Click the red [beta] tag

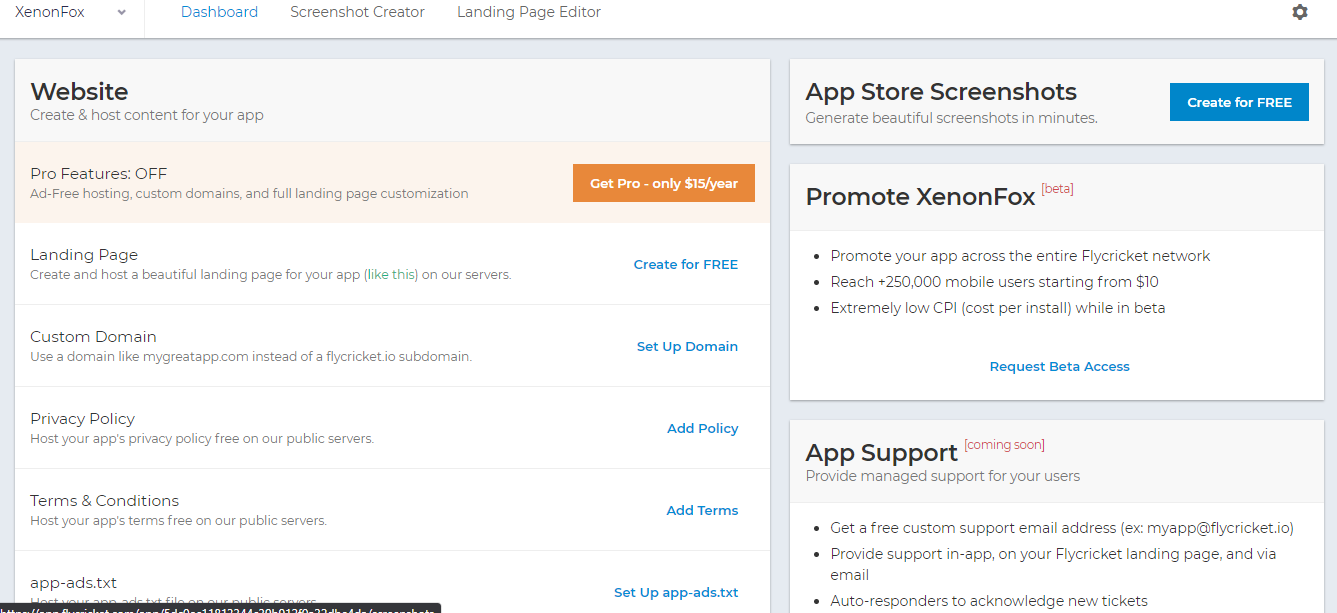click(x=1057, y=189)
